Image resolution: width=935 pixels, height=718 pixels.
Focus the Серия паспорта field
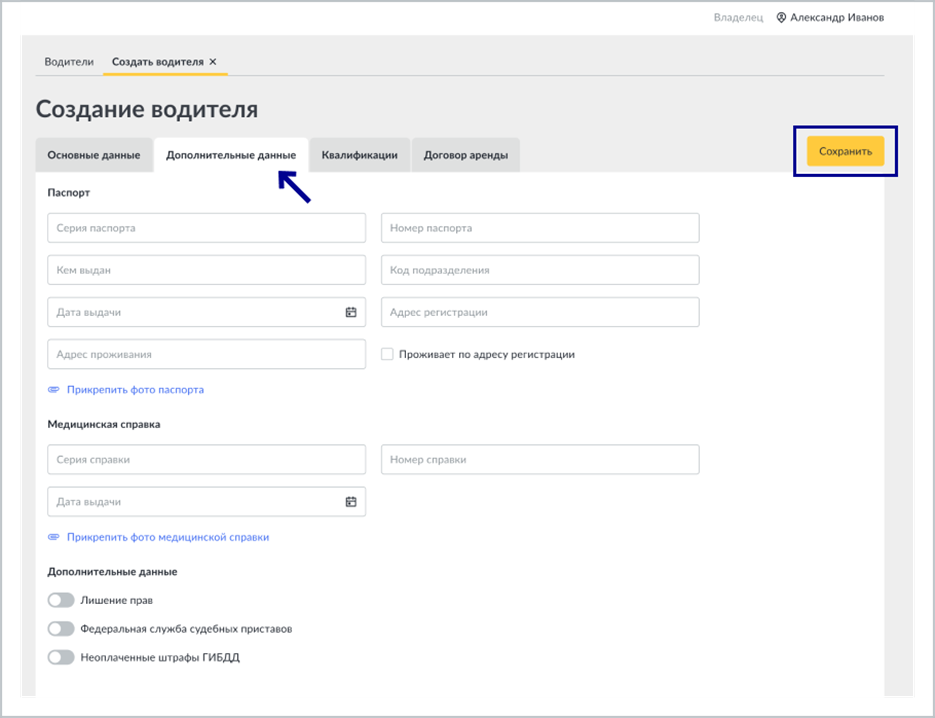[x=206, y=228]
